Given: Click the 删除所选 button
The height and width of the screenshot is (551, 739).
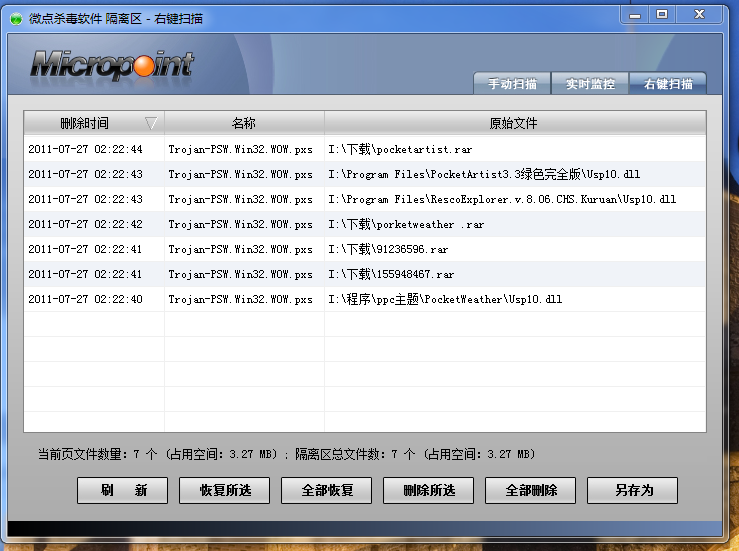Looking at the screenshot, I should click(429, 490).
